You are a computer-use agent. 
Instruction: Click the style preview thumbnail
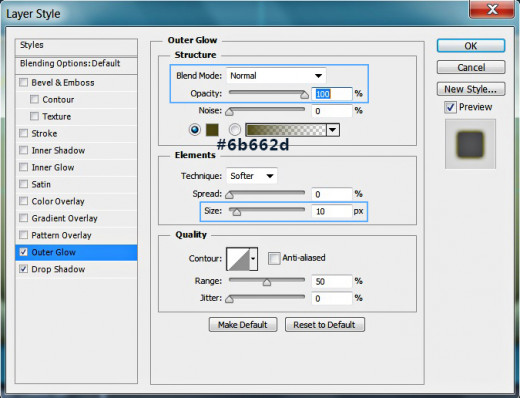(470, 144)
